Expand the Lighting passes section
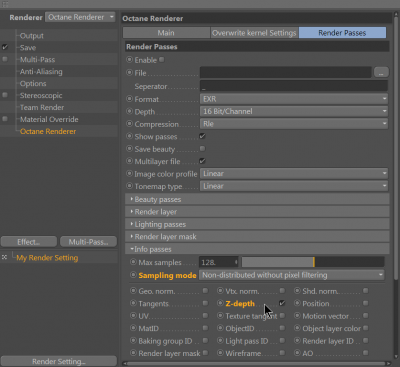 coord(257,224)
